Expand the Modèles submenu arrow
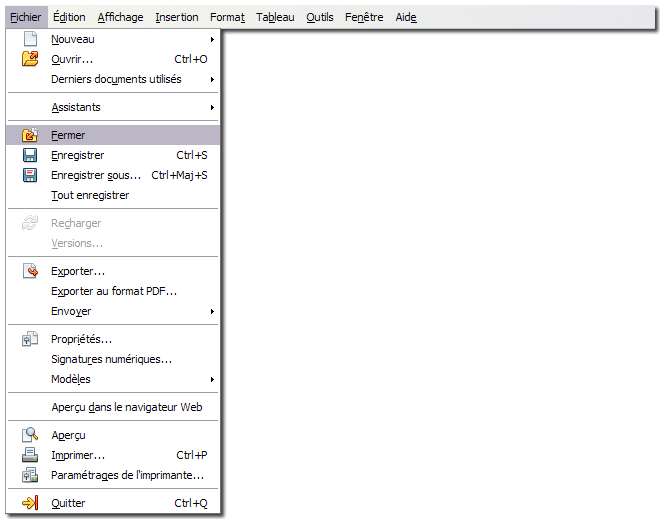 coord(212,379)
